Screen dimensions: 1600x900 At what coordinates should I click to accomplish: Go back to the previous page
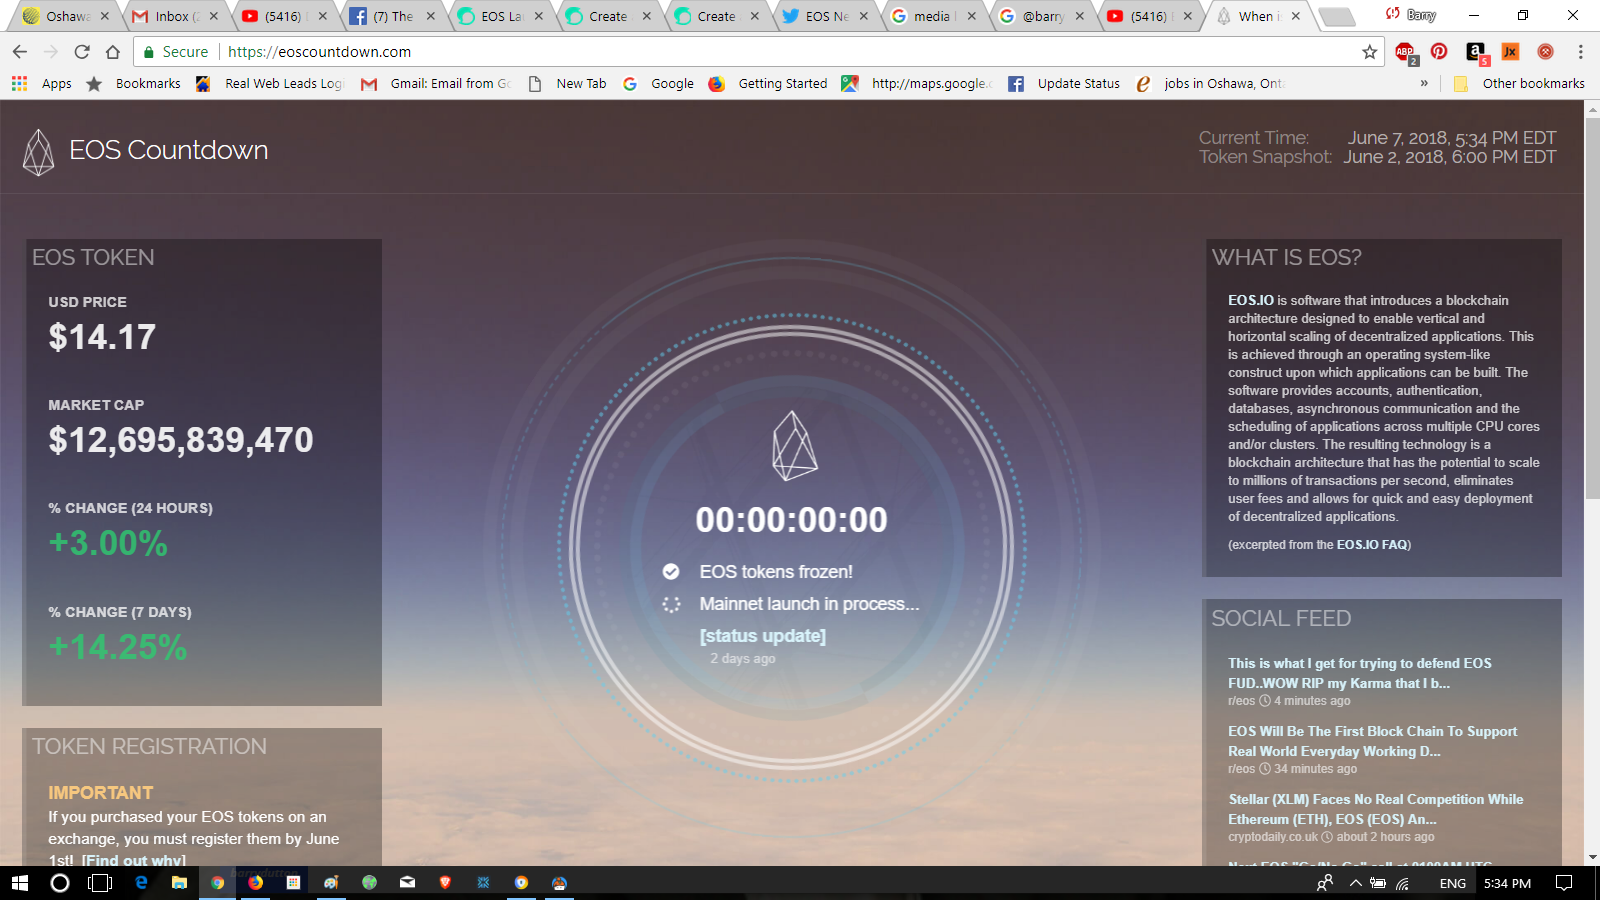(x=20, y=52)
